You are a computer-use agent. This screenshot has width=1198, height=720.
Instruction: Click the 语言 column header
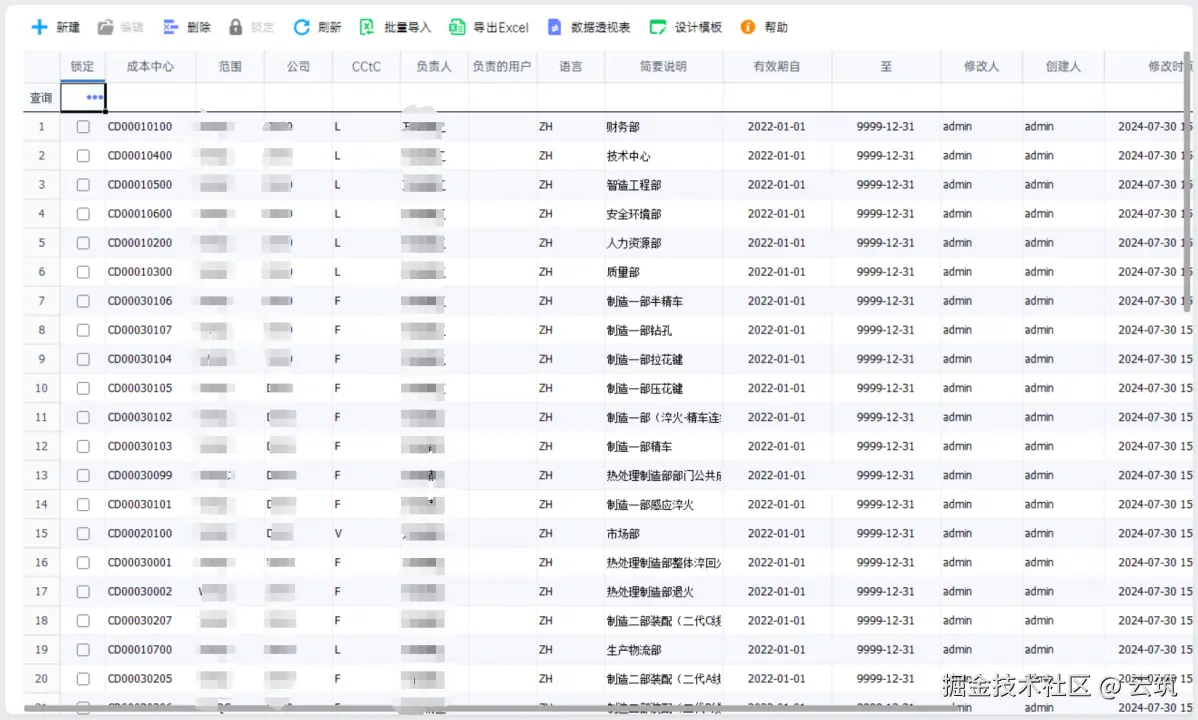coord(571,66)
